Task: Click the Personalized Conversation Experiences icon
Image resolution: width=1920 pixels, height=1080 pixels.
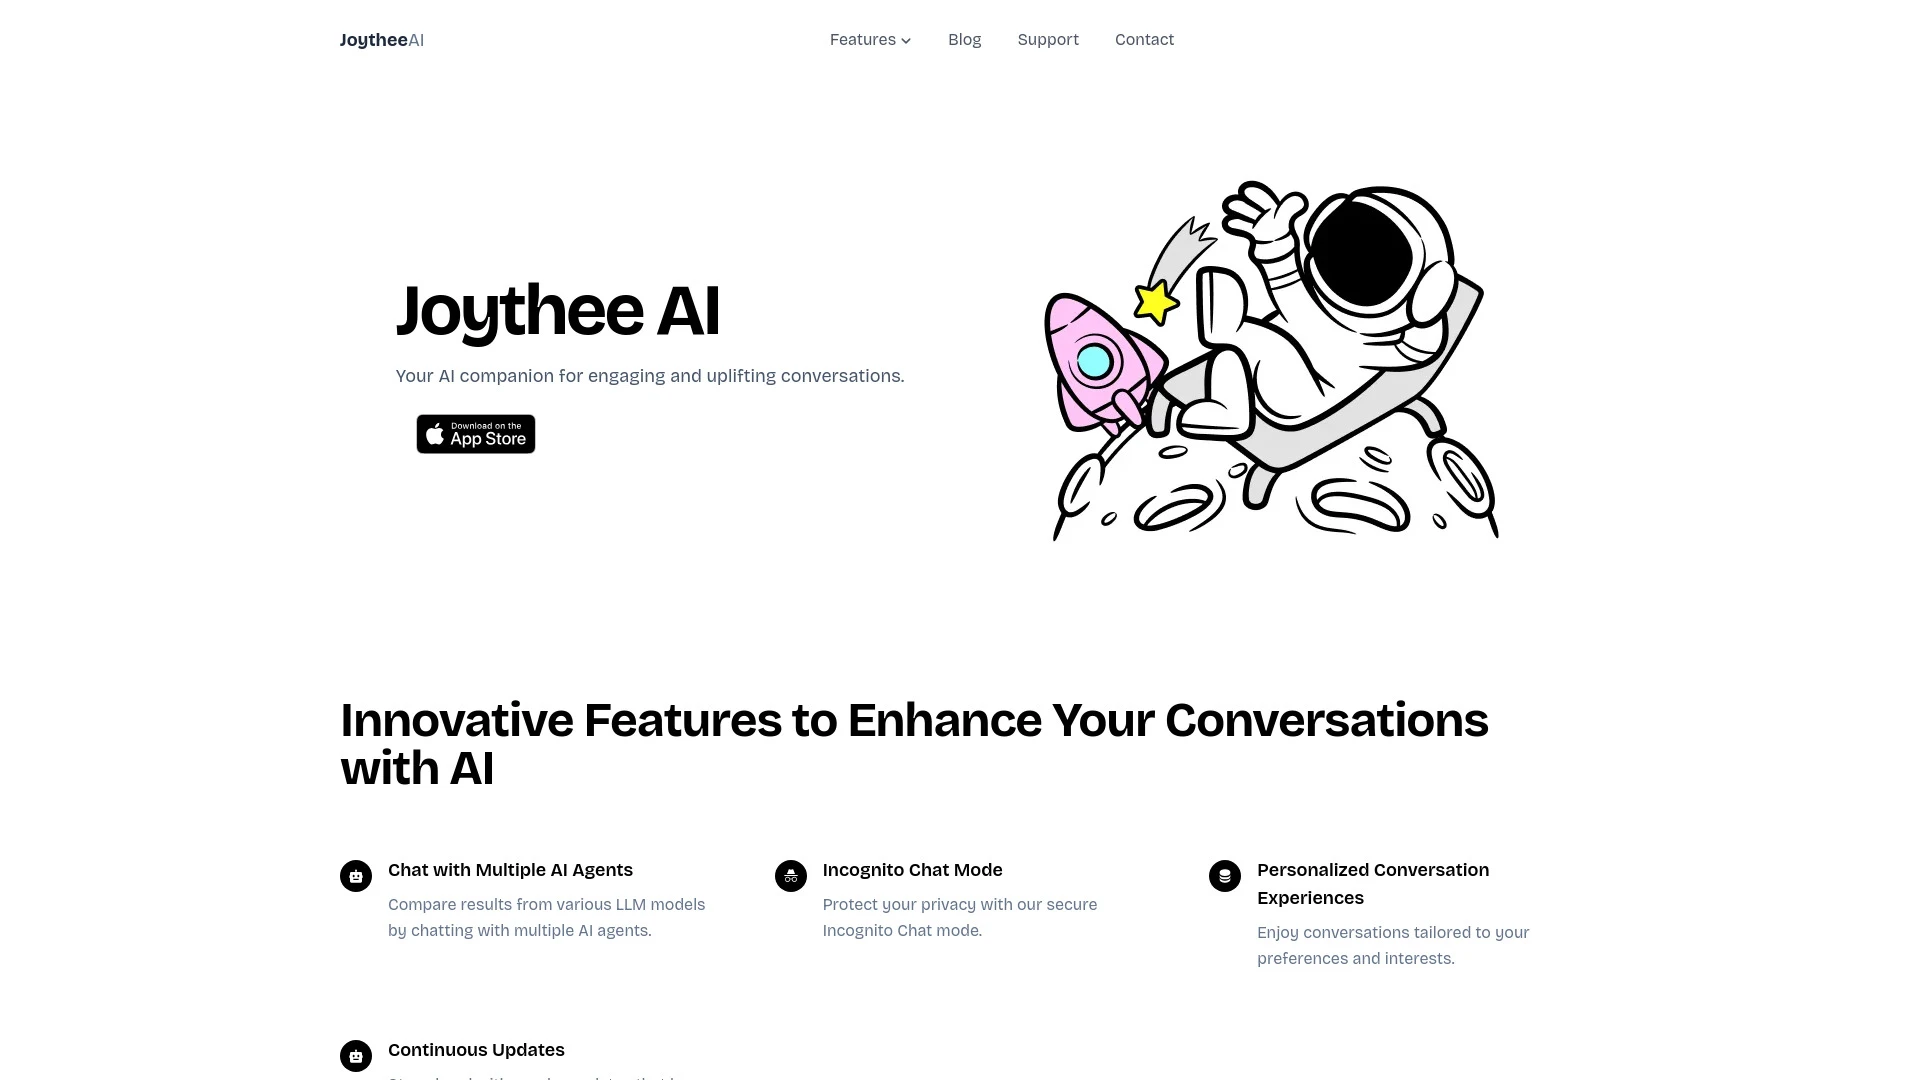Action: (x=1224, y=876)
